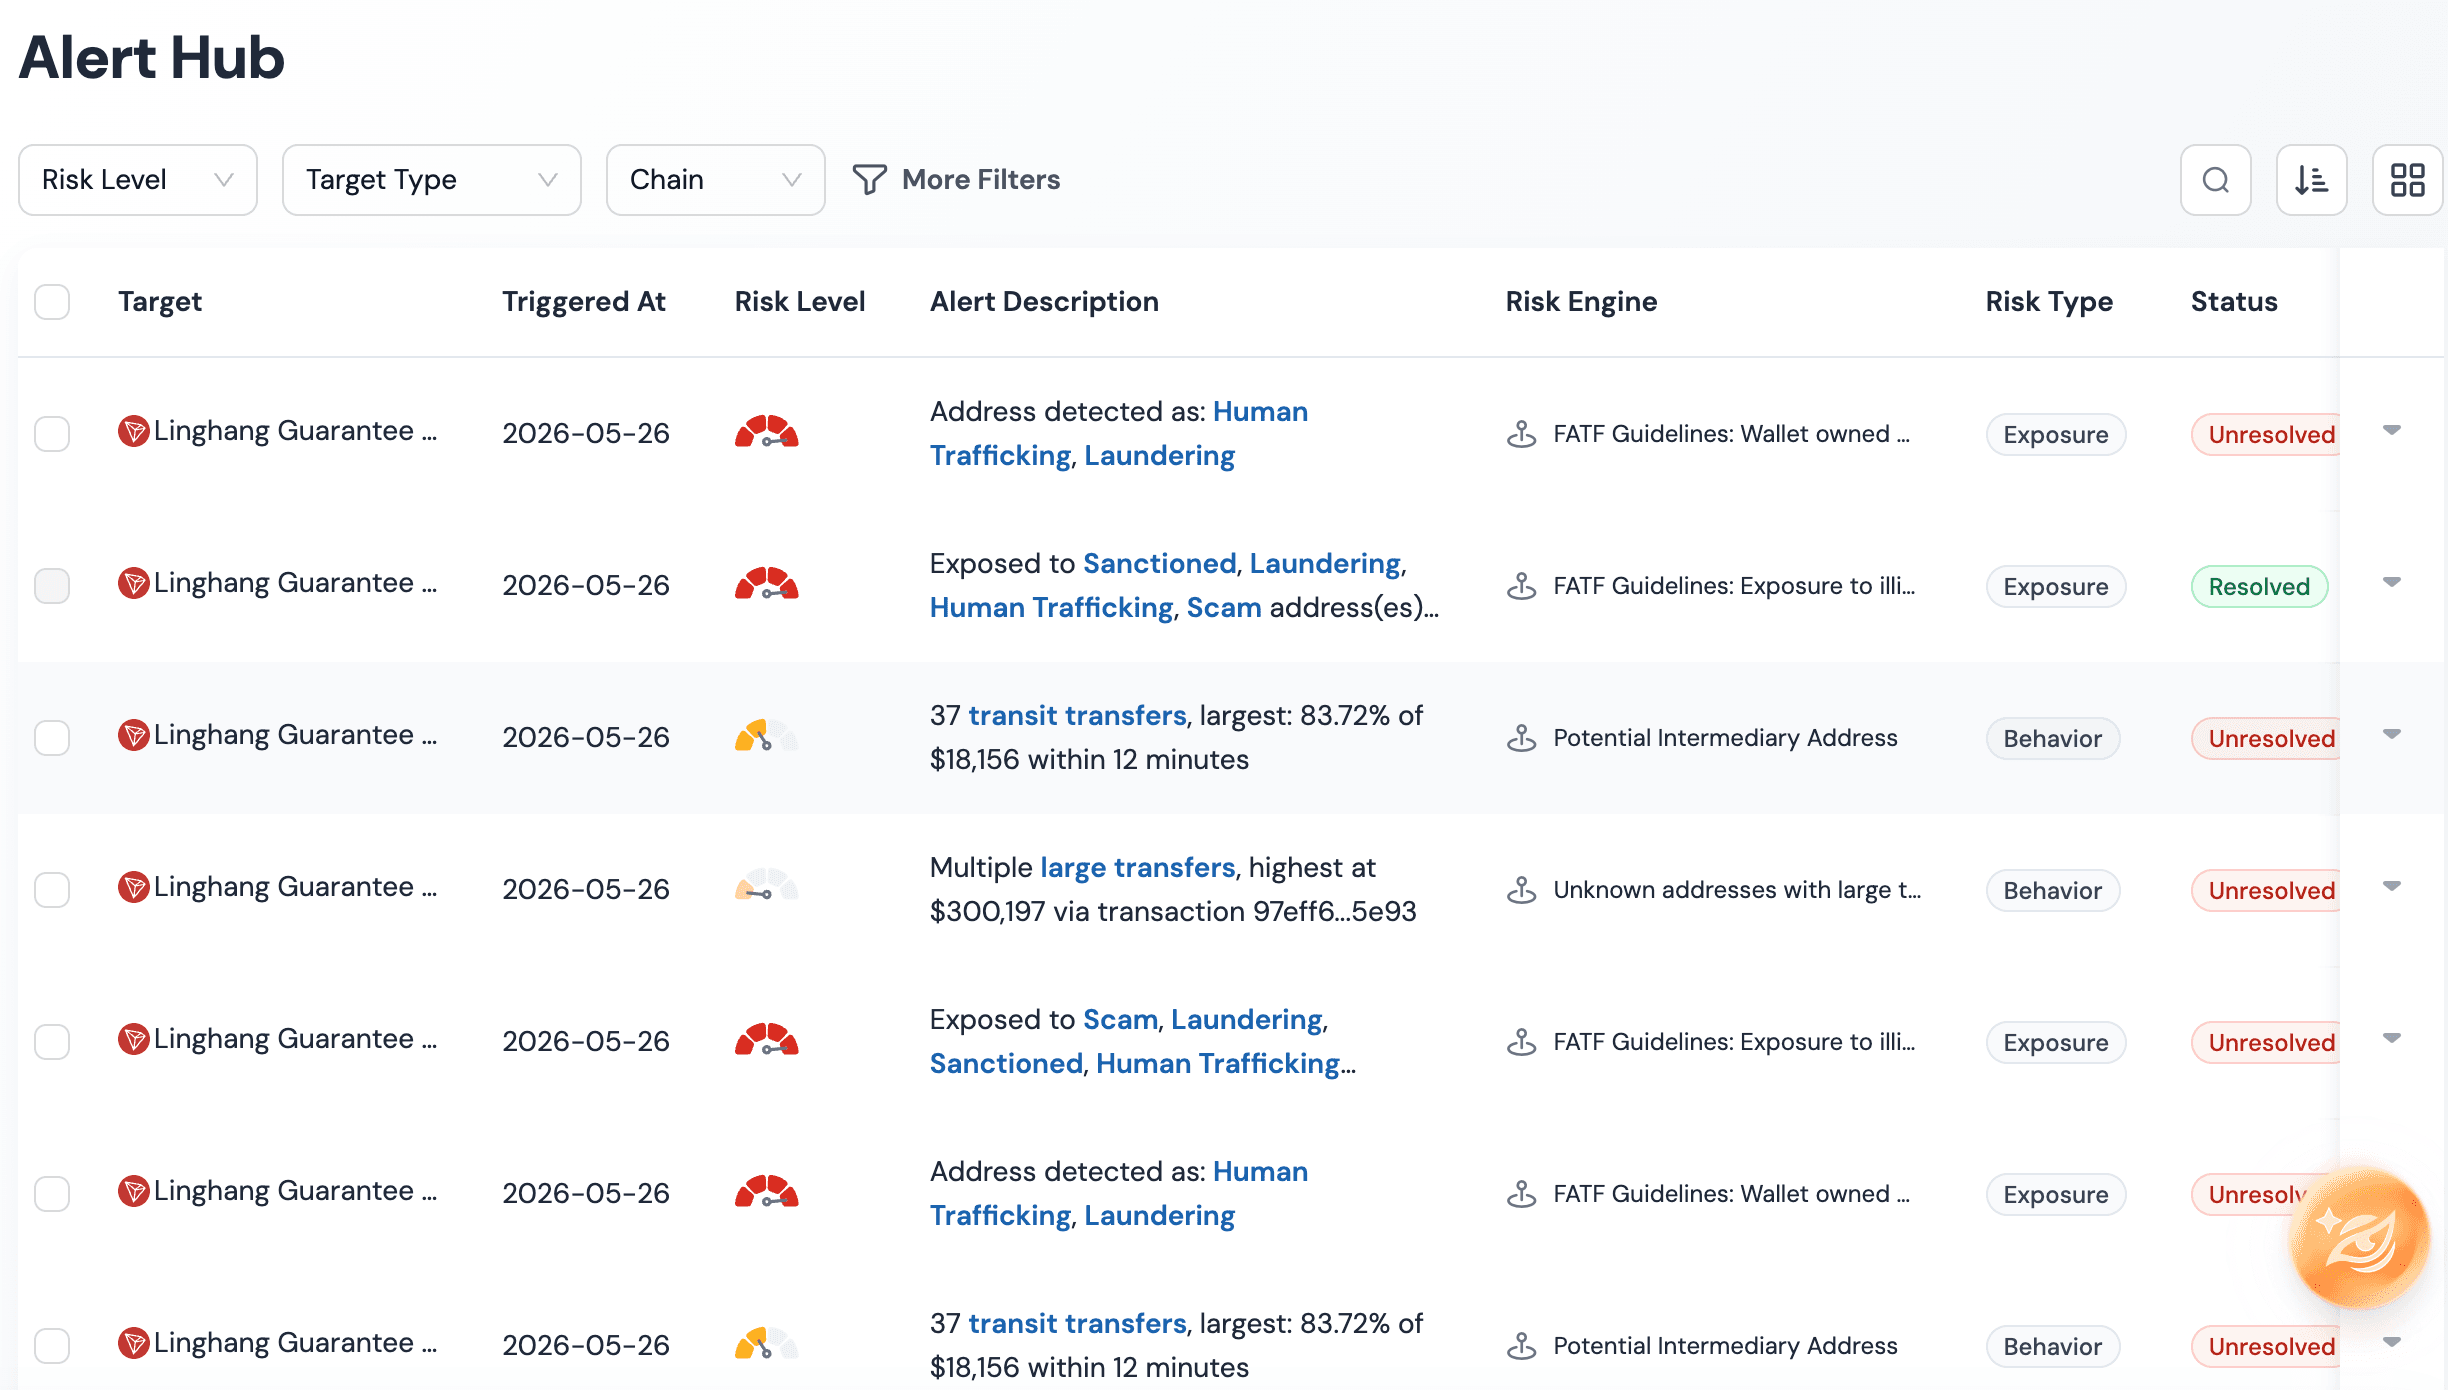The height and width of the screenshot is (1390, 2448).
Task: Click red risk gauge in Exposed to Scam row
Action: [767, 1039]
